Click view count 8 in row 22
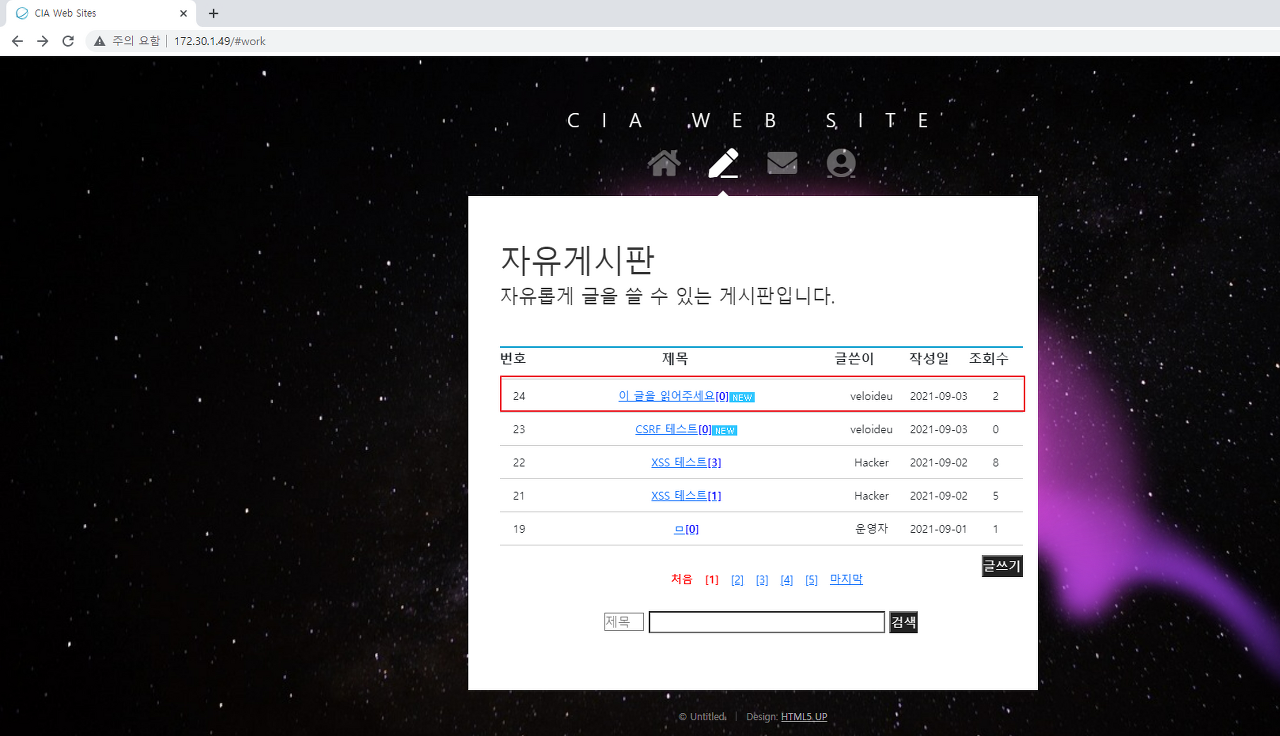Screen dimensions: 1280x736 tap(996, 462)
